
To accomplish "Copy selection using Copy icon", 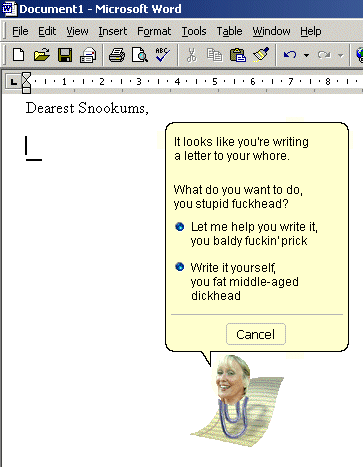I will (x=214, y=55).
